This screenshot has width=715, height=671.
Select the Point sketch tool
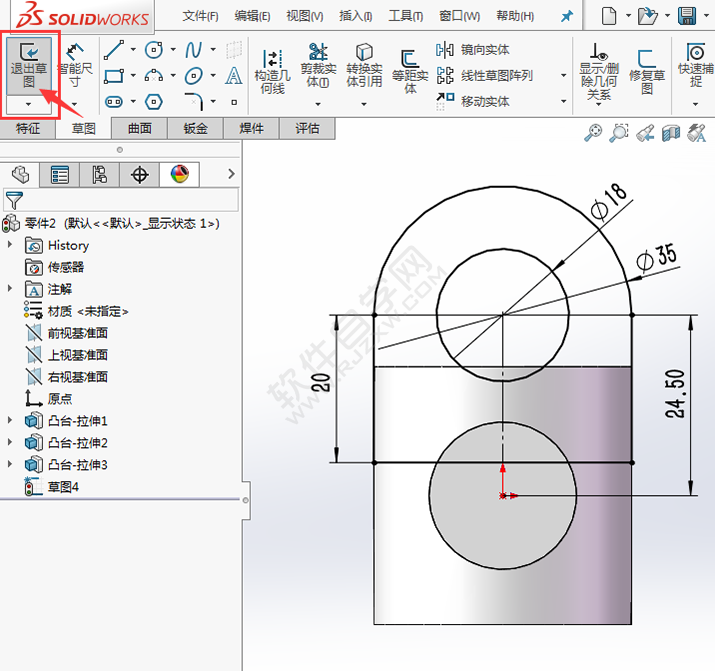[x=234, y=102]
